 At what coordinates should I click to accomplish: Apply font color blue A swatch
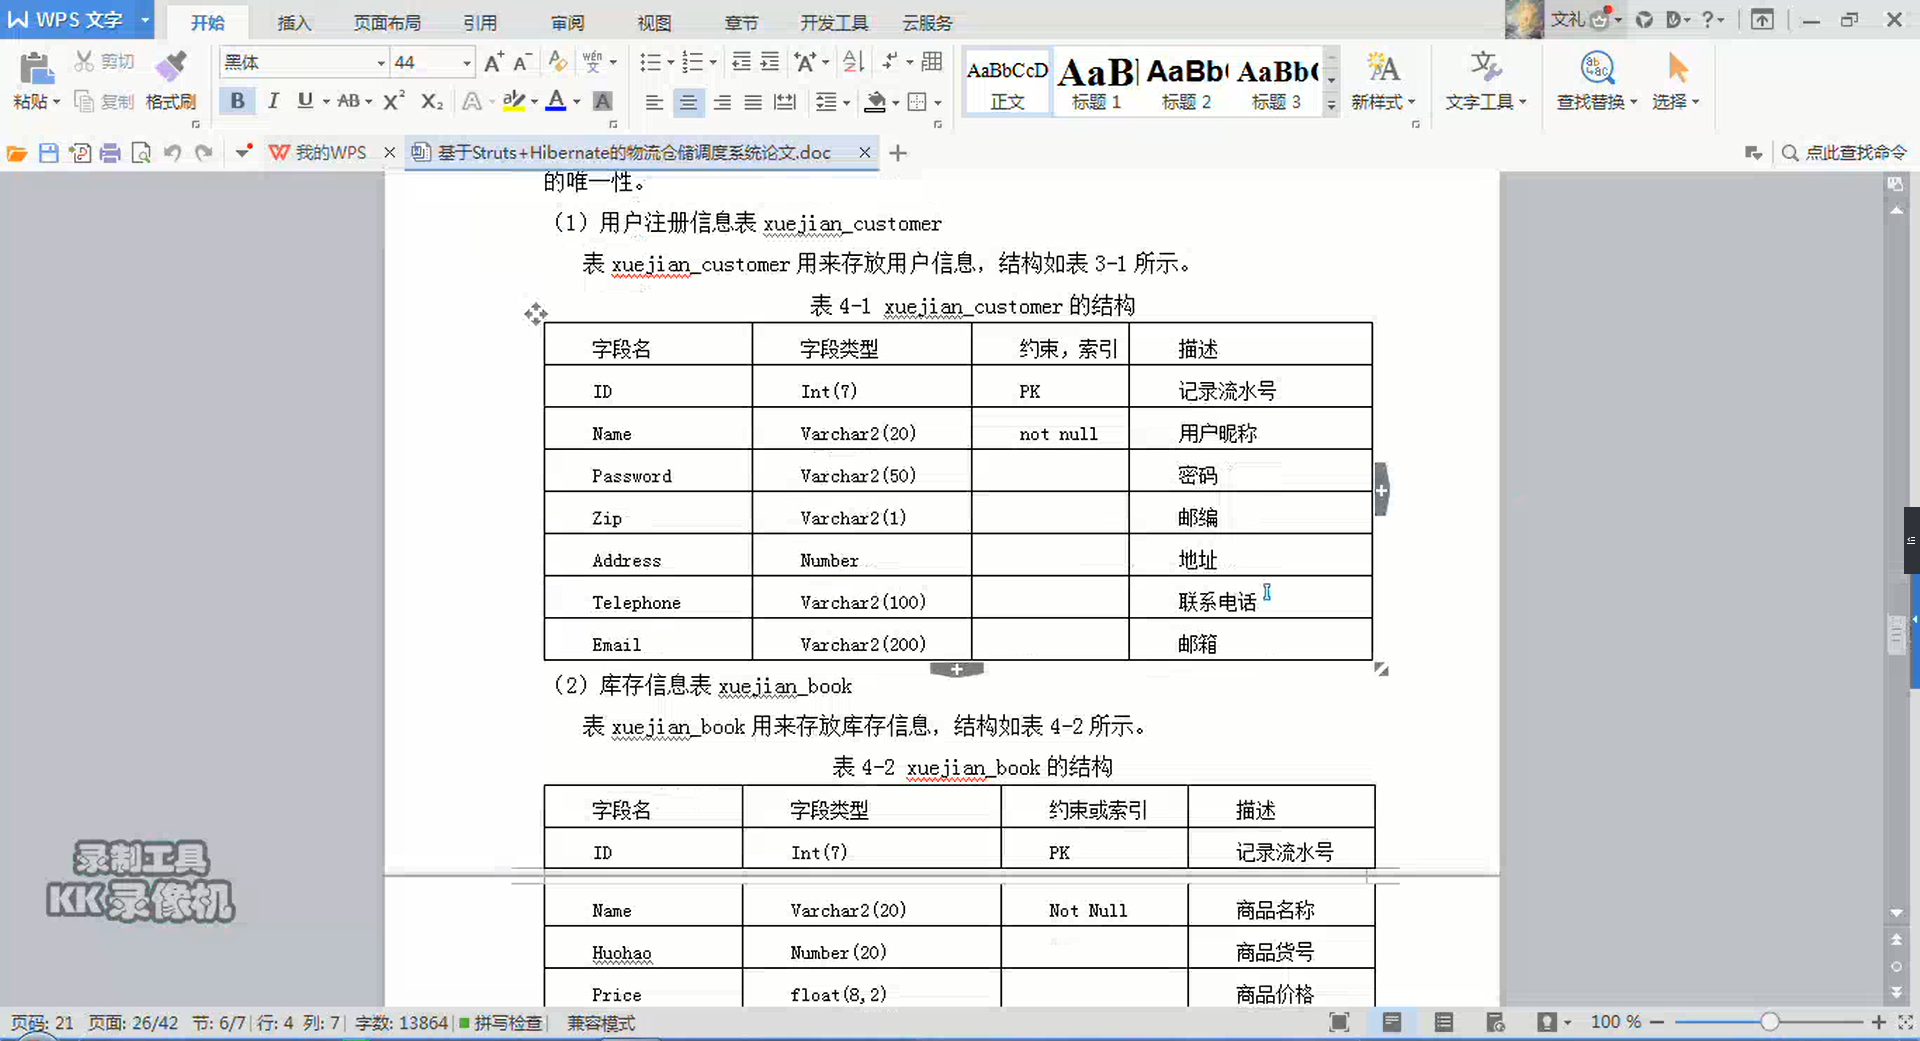(x=556, y=101)
